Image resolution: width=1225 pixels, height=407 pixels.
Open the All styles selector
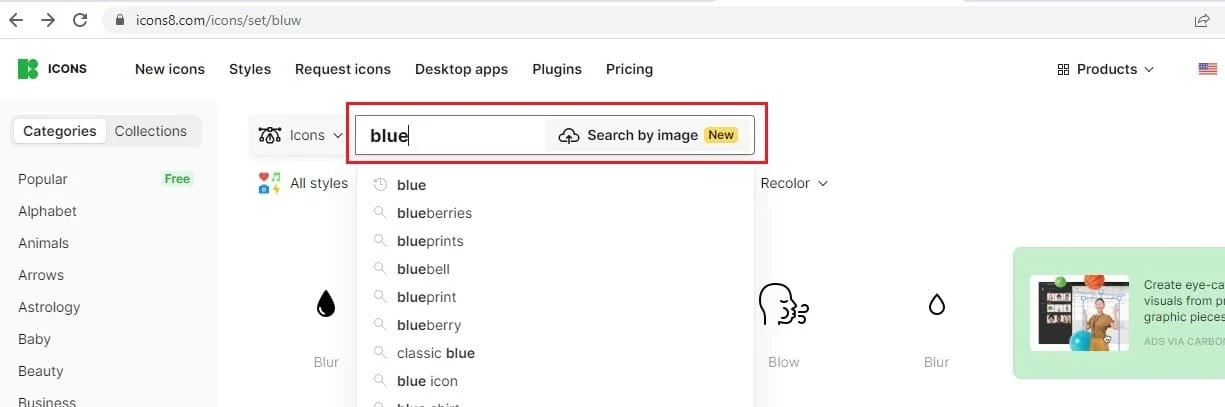coord(303,183)
